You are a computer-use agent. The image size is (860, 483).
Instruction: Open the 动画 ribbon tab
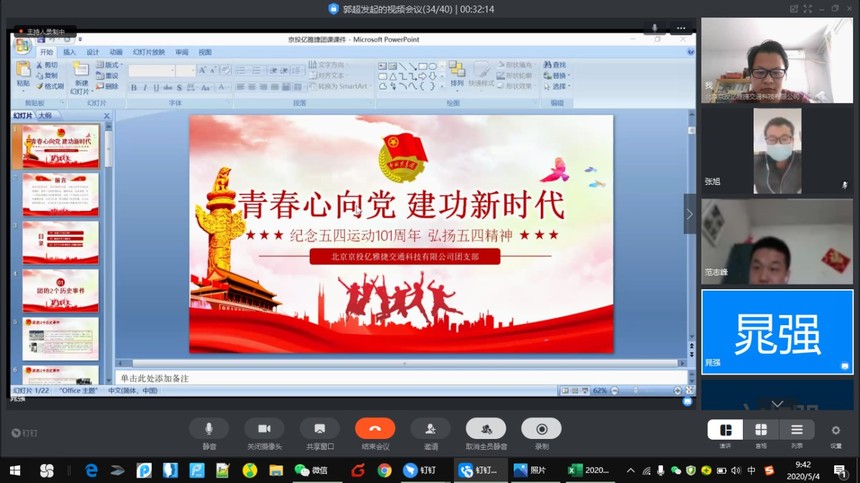click(x=116, y=52)
